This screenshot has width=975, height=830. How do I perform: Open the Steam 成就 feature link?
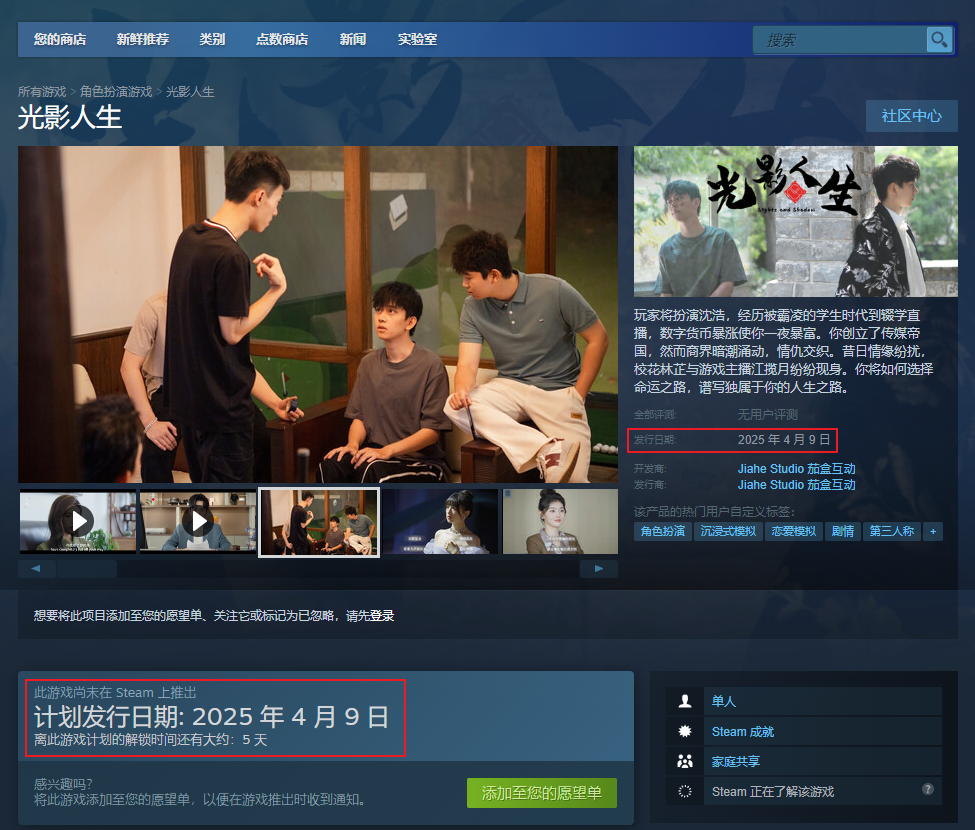[742, 731]
